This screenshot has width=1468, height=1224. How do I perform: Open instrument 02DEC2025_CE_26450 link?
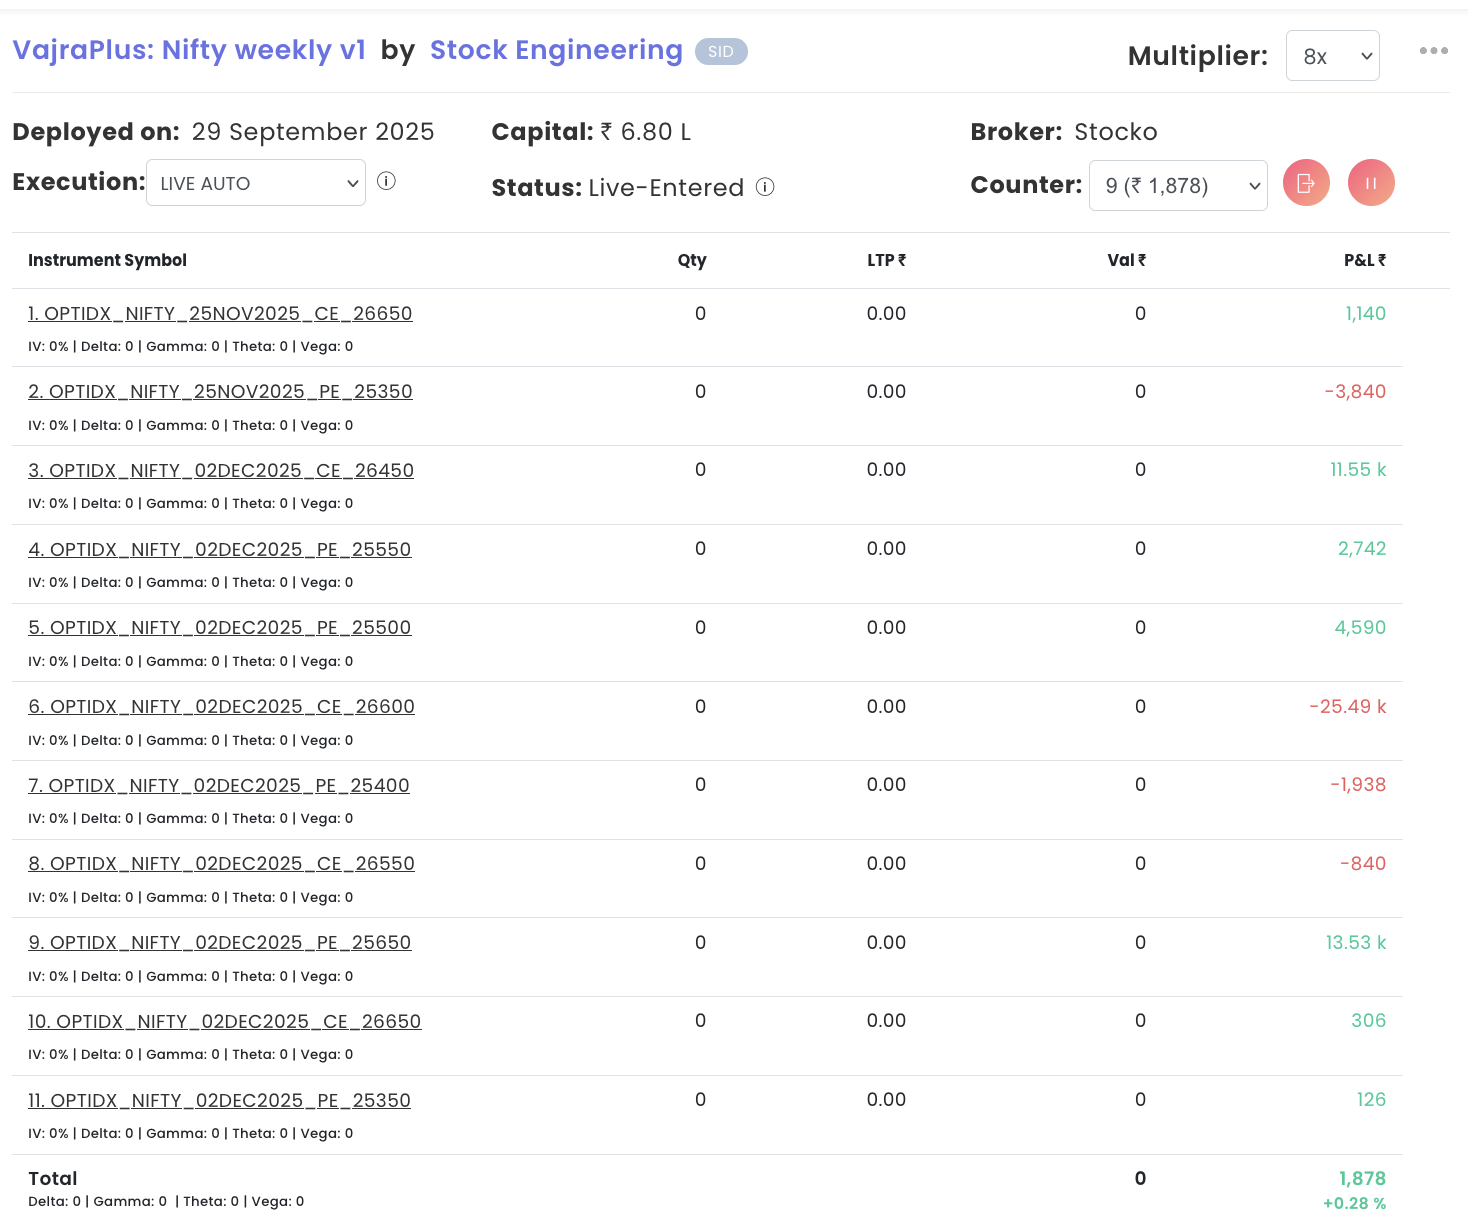tap(221, 471)
